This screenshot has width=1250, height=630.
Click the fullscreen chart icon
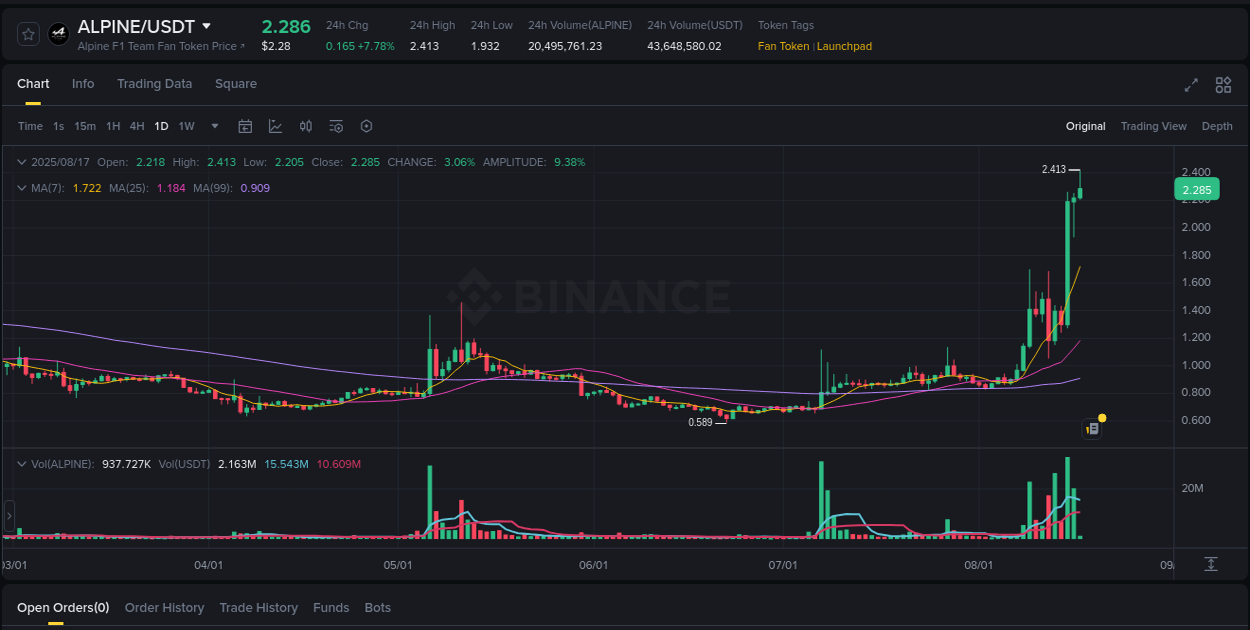[x=1191, y=85]
